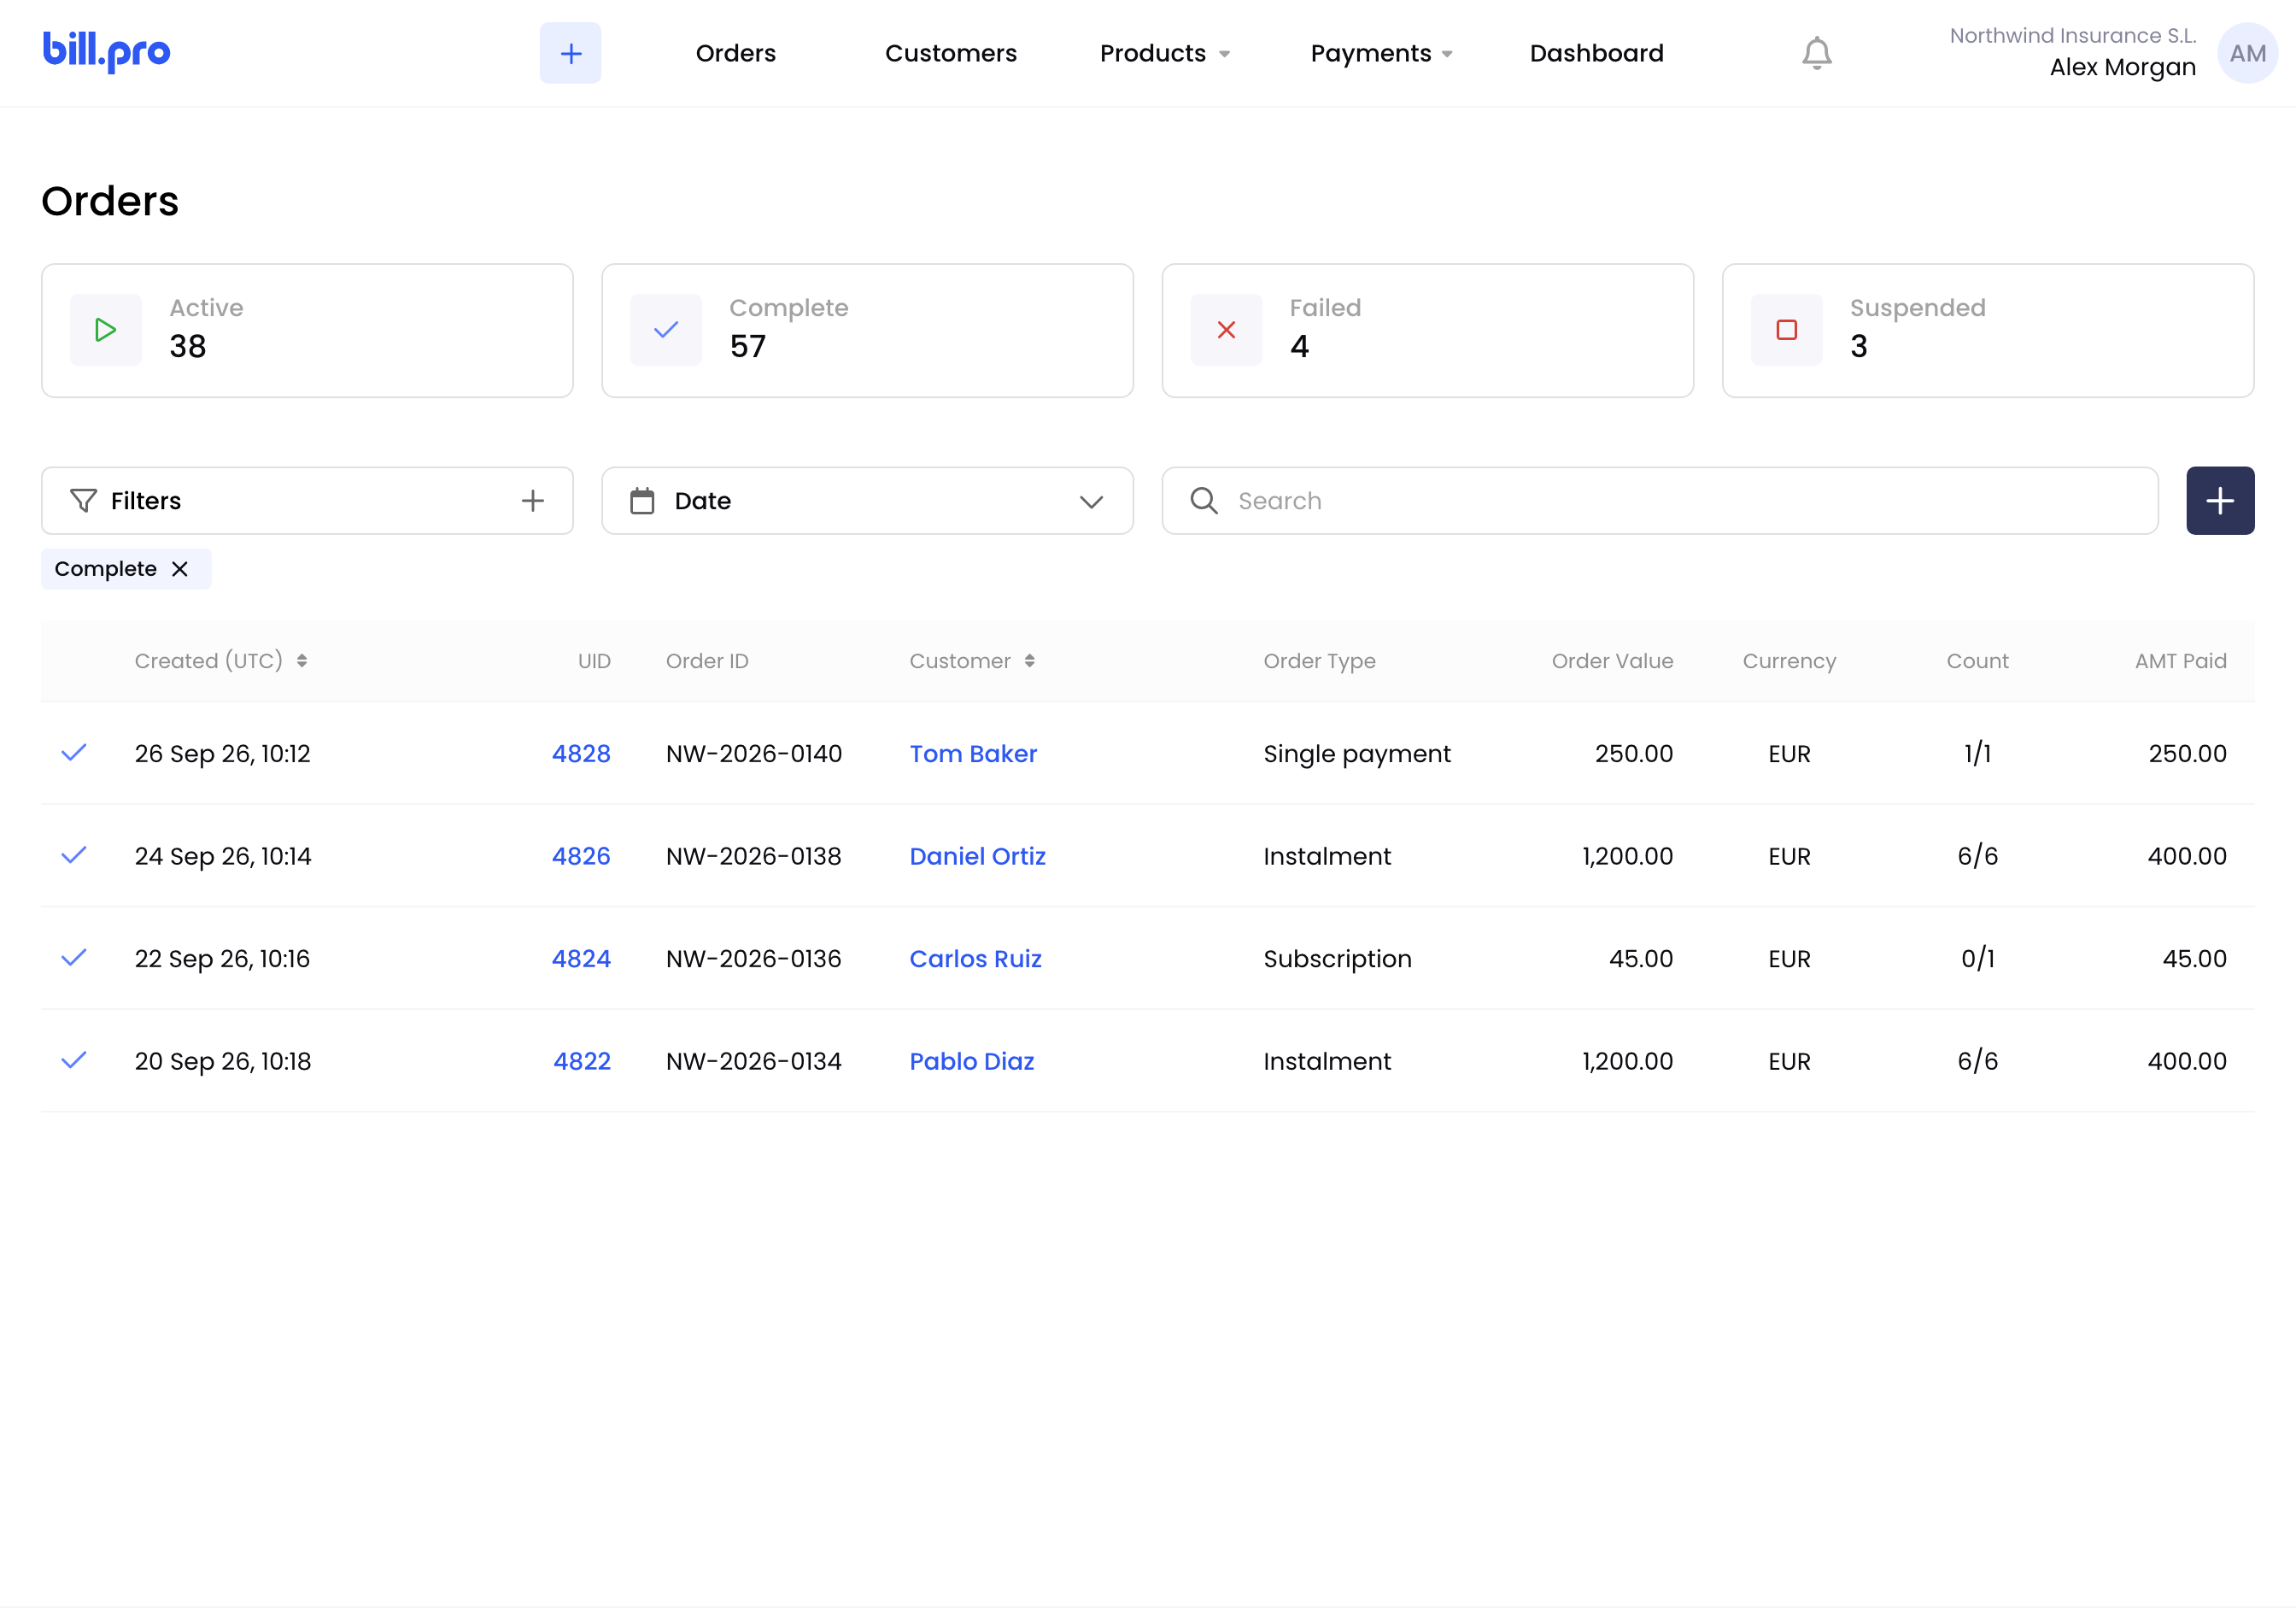Click the Order Value column header
This screenshot has width=2296, height=1620.
(1612, 661)
